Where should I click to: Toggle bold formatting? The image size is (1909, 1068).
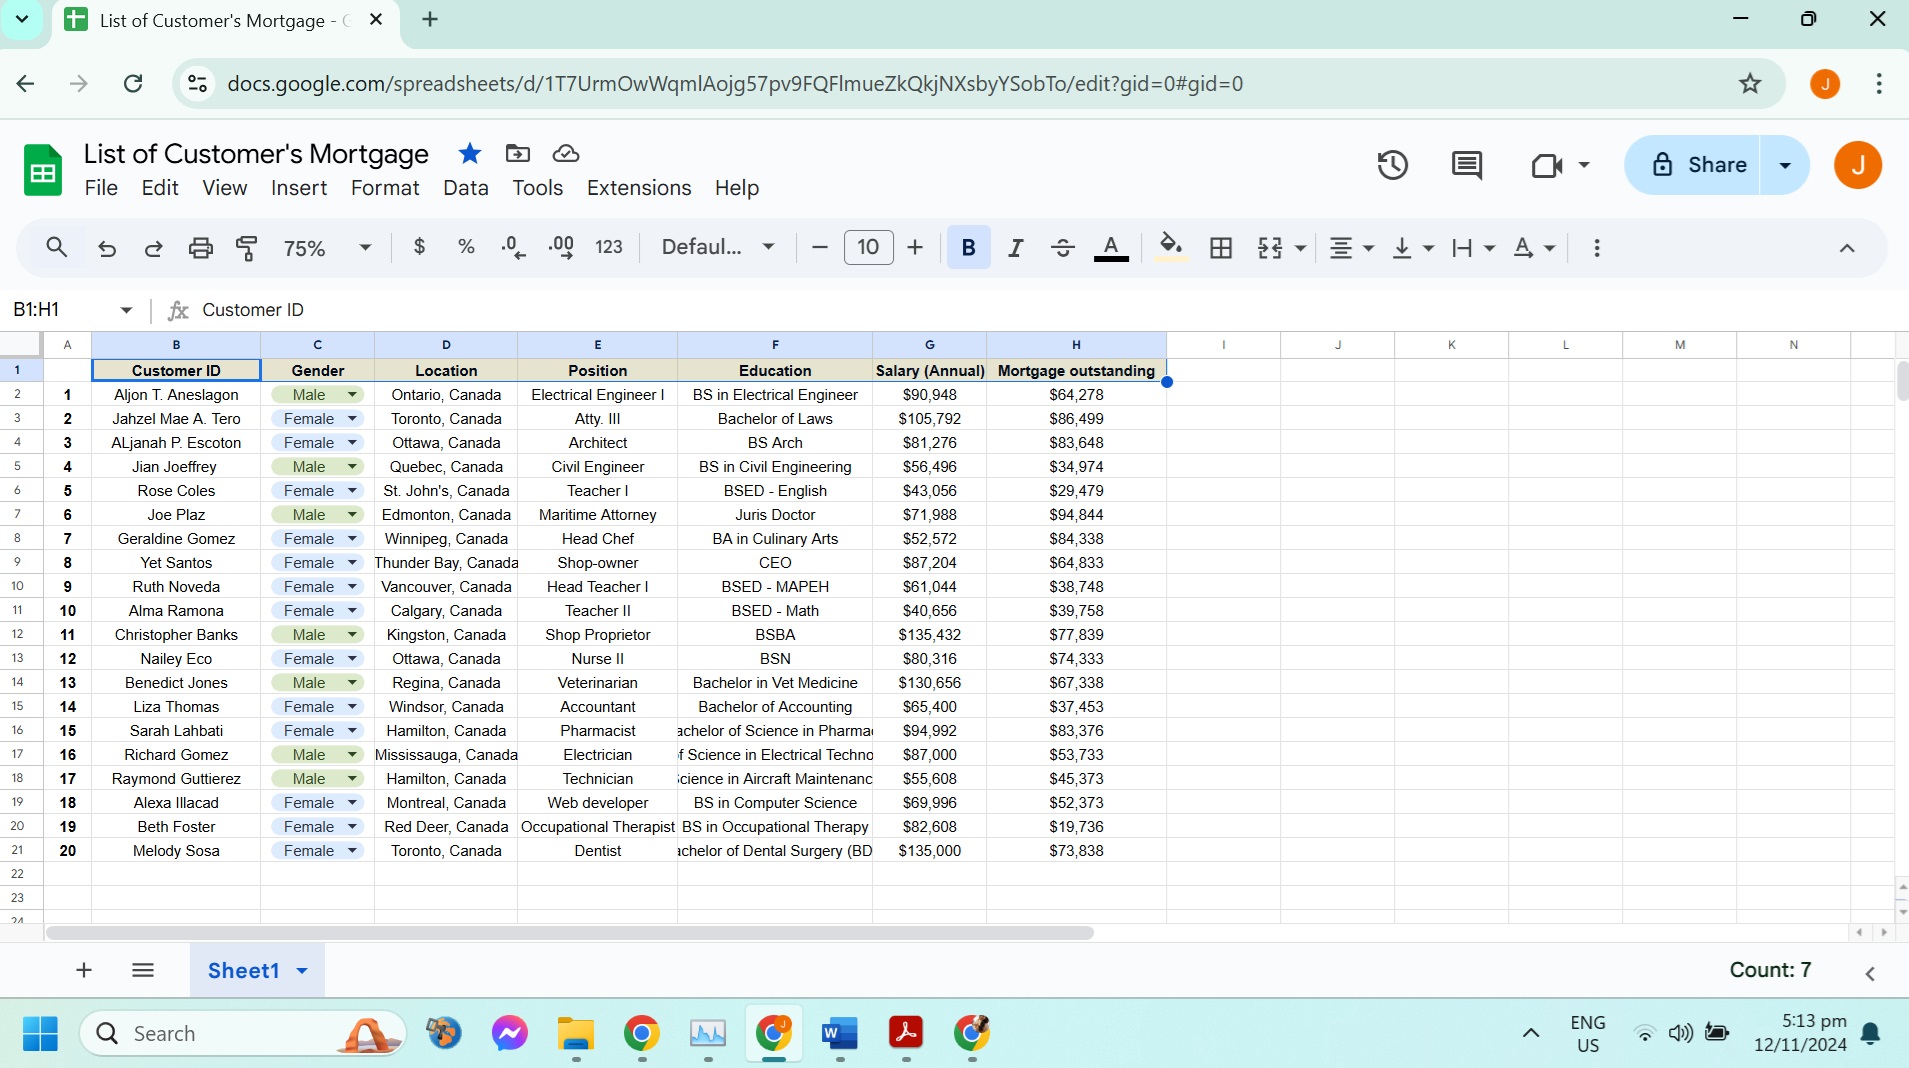[968, 247]
